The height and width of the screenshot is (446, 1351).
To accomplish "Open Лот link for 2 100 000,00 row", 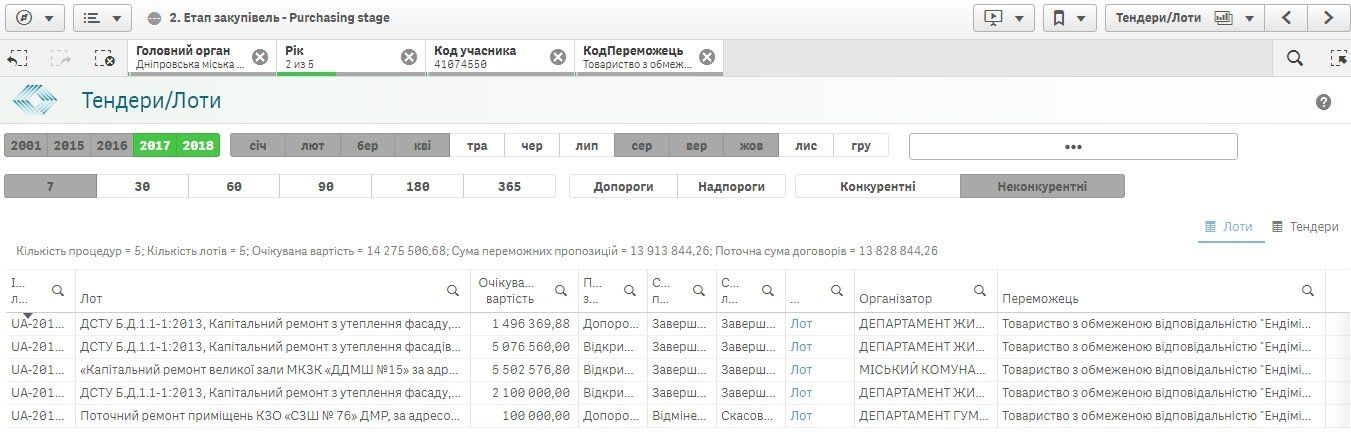I will (801, 392).
